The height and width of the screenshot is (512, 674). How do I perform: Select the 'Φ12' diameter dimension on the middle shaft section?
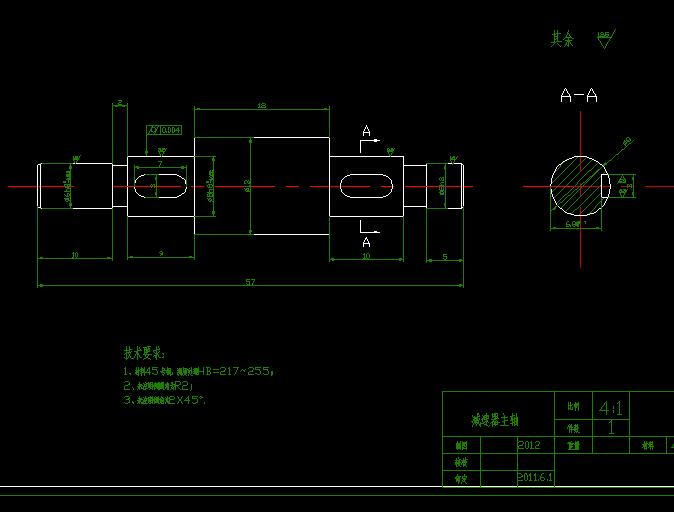pyautogui.click(x=247, y=185)
